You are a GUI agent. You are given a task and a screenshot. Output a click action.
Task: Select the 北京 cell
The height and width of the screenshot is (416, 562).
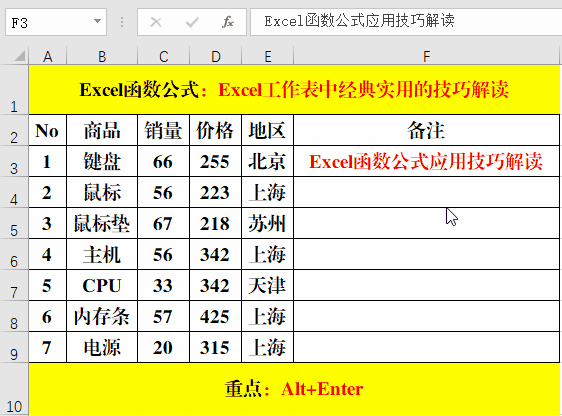point(267,161)
